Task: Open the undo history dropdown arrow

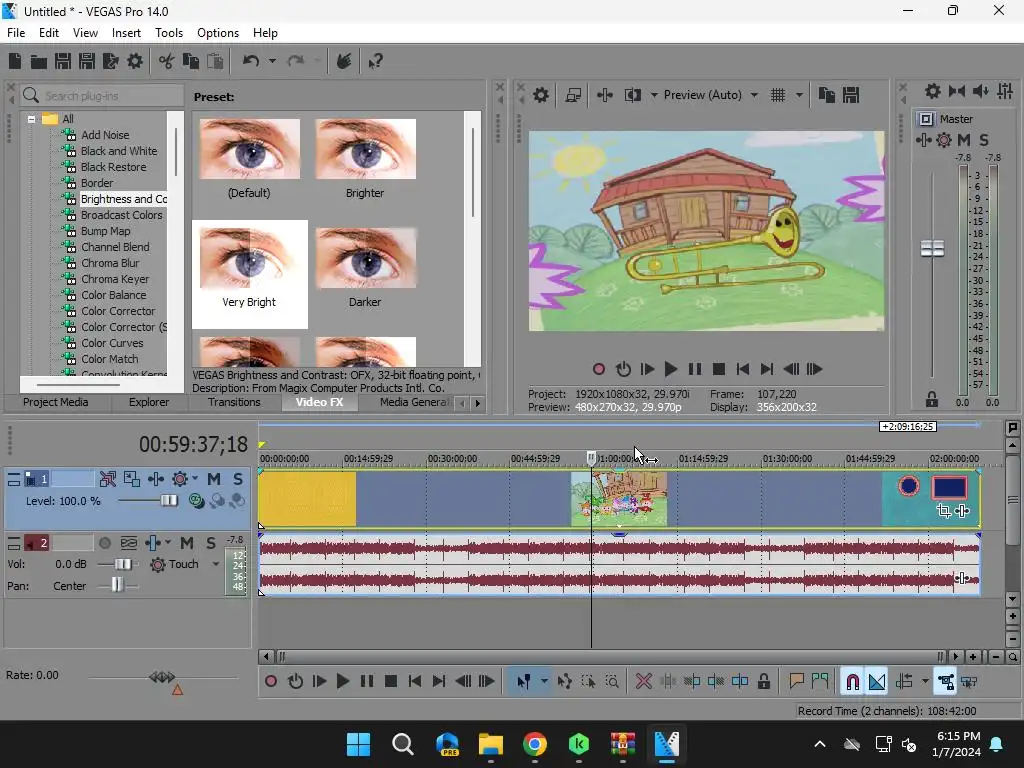Action: (x=272, y=61)
